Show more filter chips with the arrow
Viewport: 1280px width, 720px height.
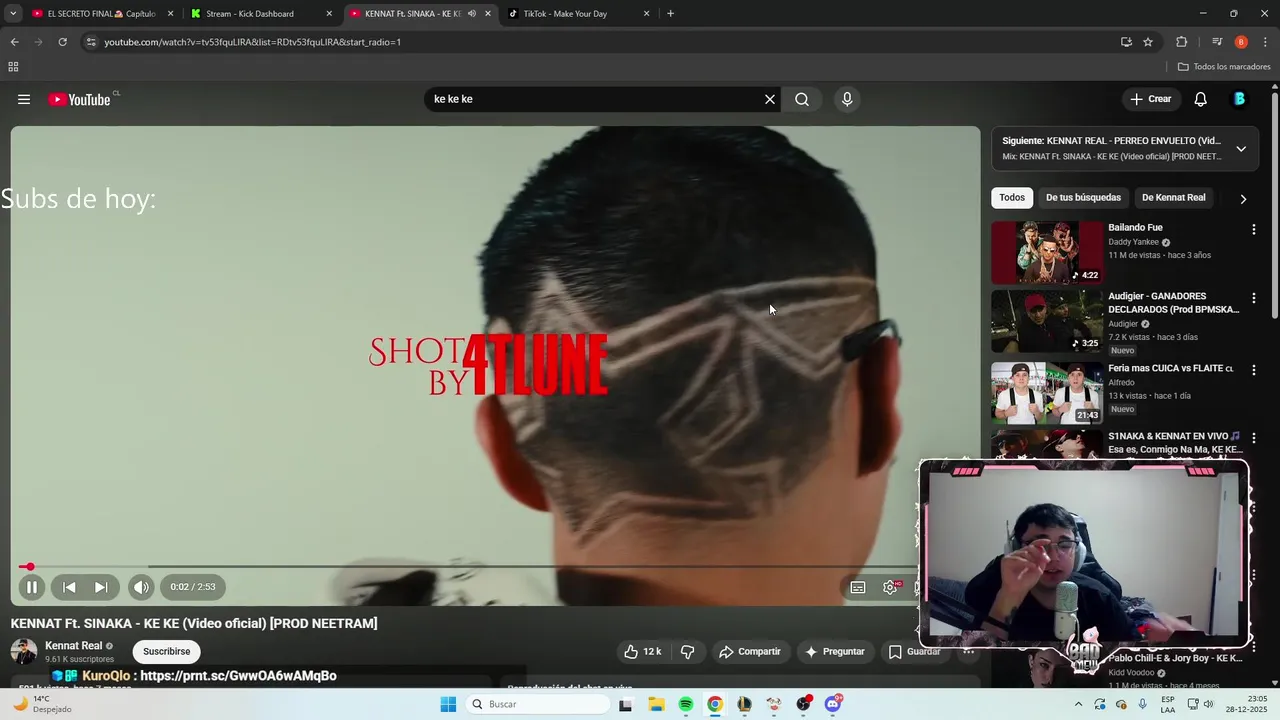click(1243, 198)
